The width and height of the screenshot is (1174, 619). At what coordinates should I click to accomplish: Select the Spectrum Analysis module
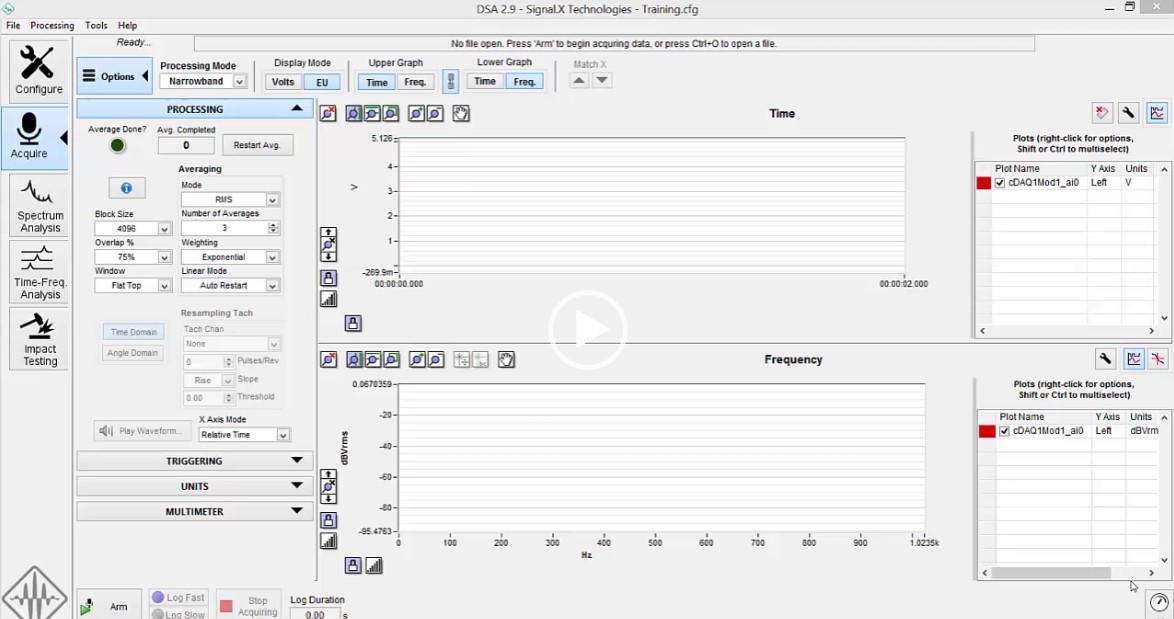tap(38, 205)
